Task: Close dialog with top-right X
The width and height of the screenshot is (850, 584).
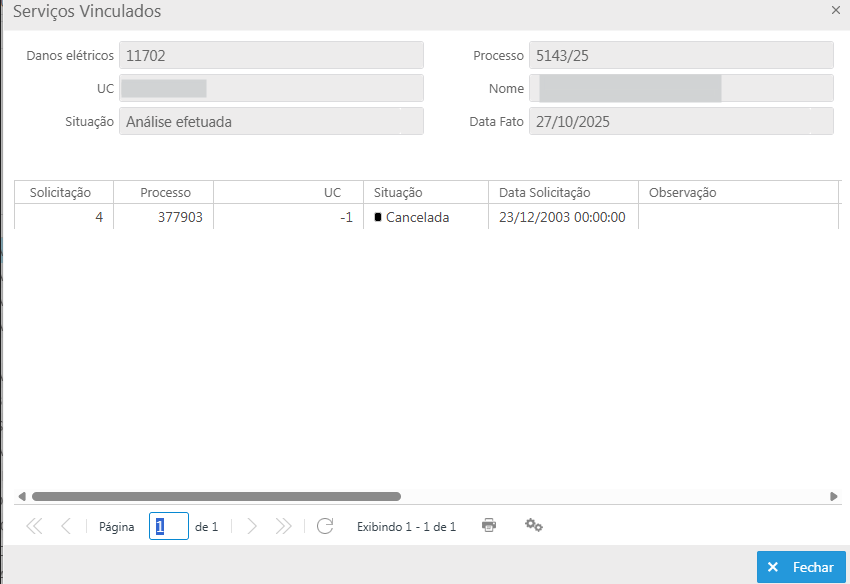Action: coord(836,10)
